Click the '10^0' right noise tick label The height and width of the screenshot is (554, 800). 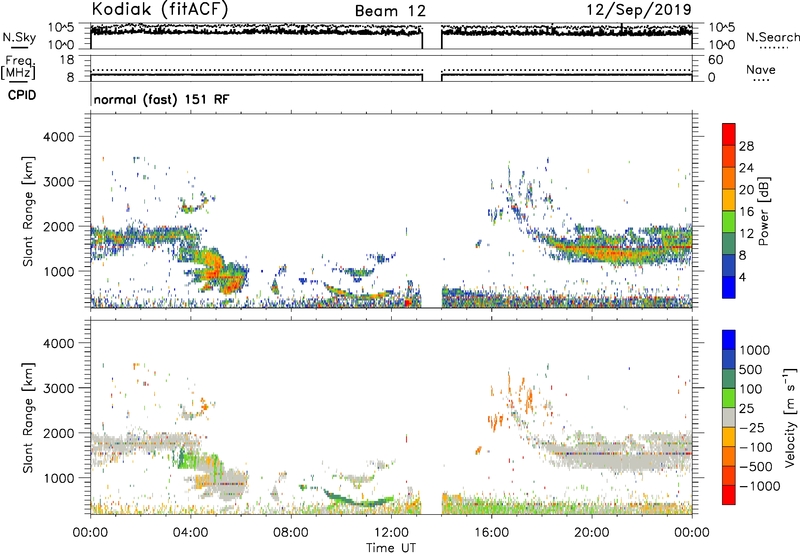tap(721, 45)
